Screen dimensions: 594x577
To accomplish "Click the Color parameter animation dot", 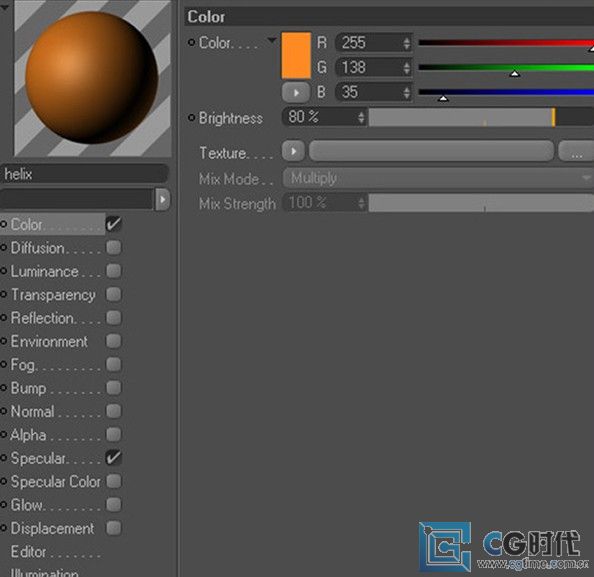I will pos(192,43).
